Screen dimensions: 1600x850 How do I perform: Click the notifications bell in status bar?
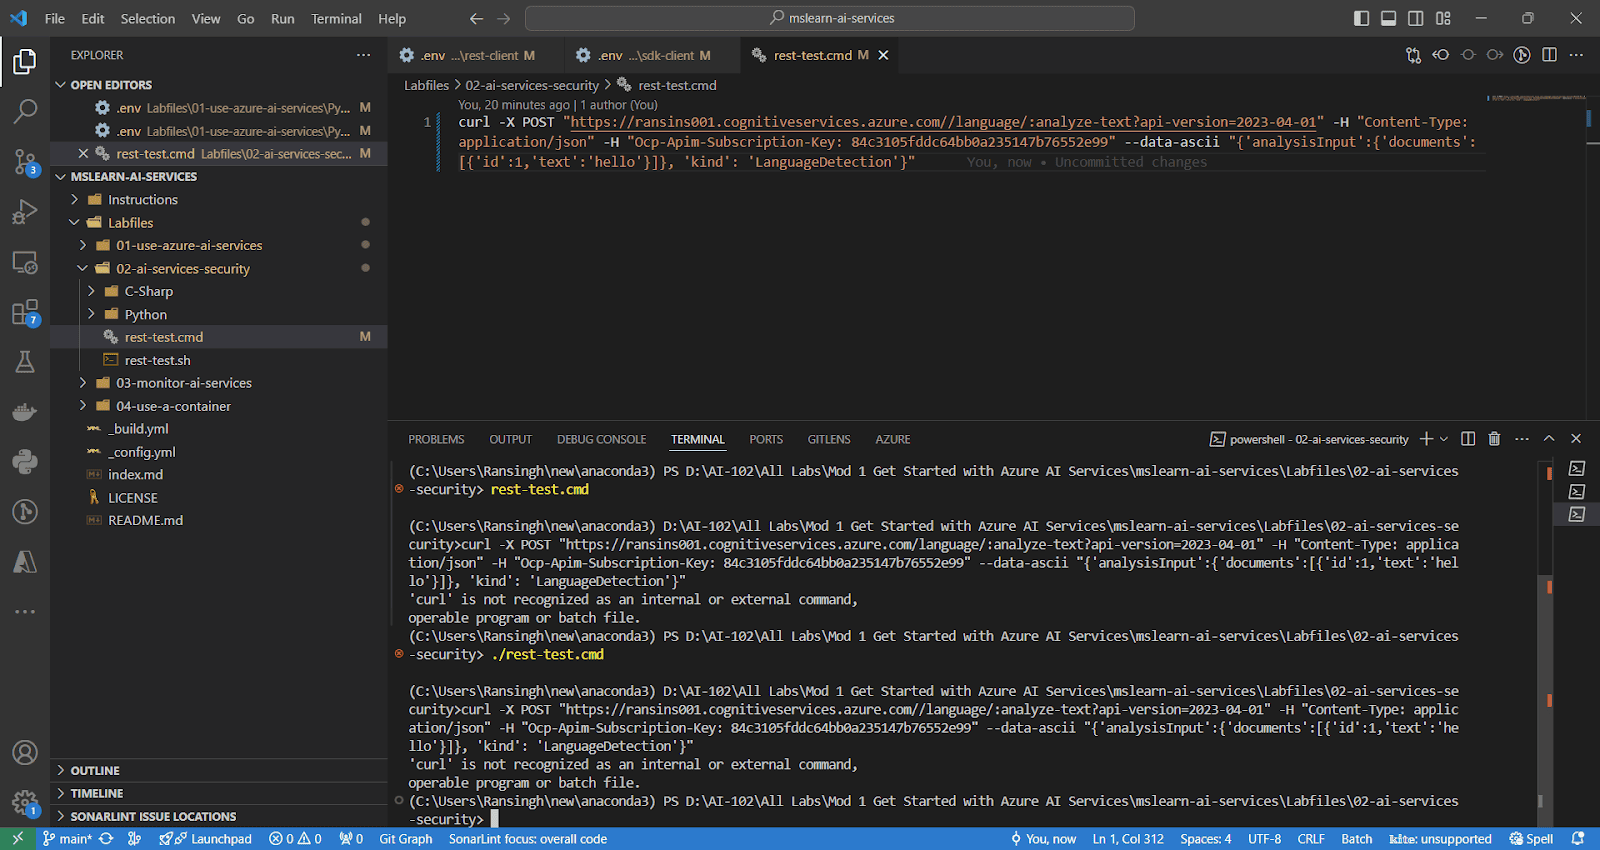click(x=1578, y=839)
